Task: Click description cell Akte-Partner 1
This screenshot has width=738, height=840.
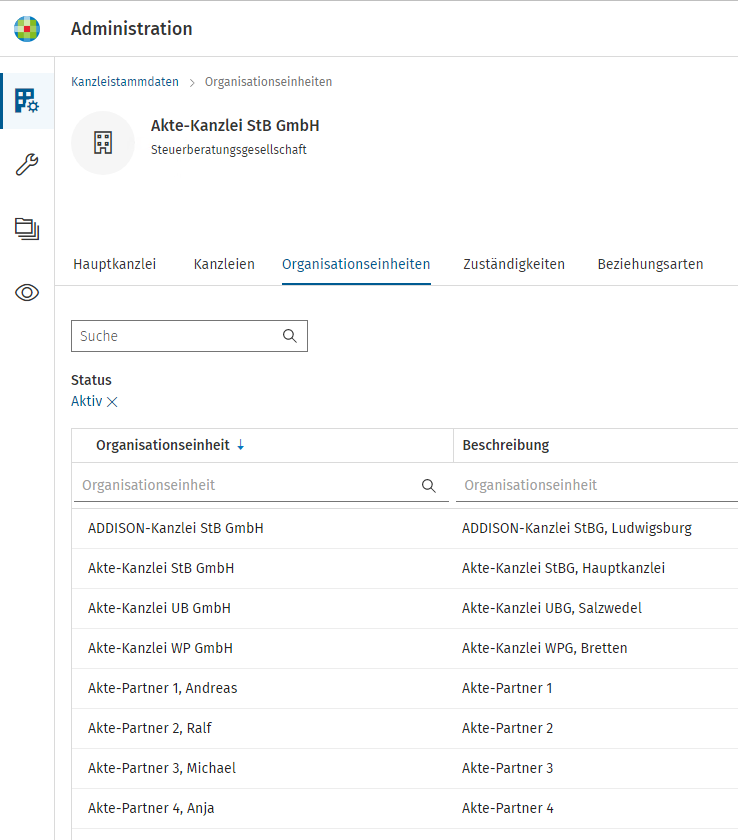Action: tap(507, 688)
